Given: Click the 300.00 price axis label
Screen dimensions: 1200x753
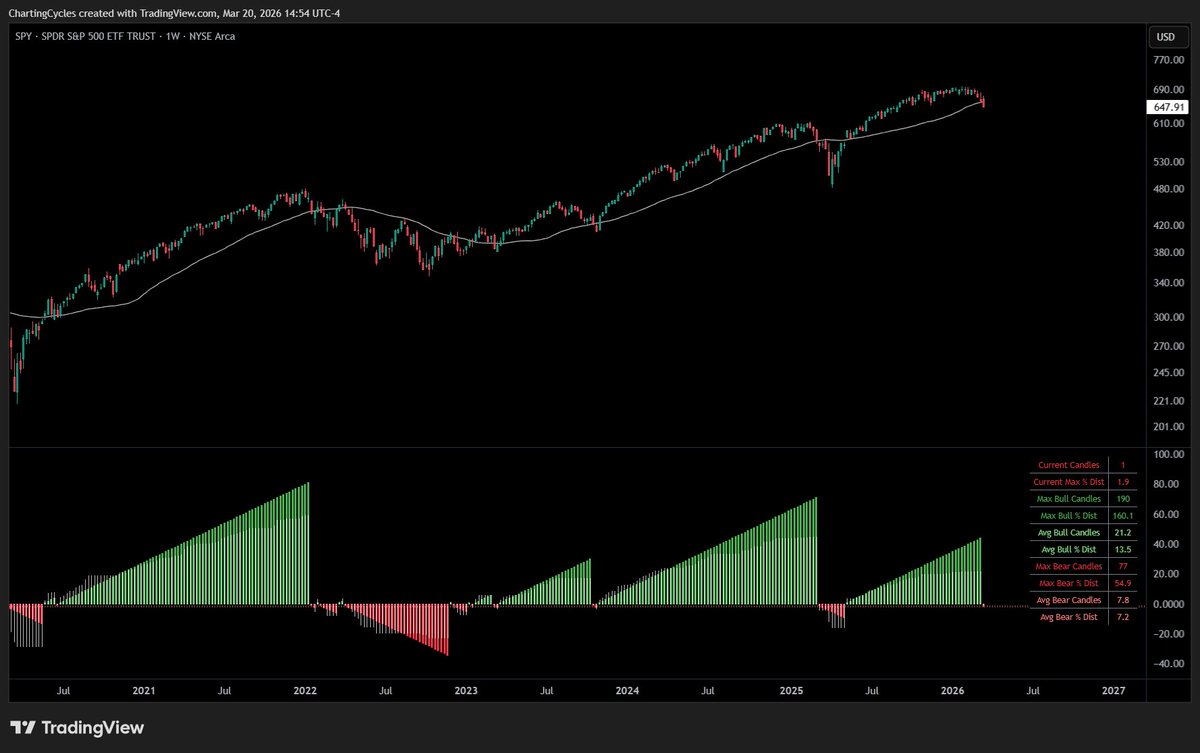Looking at the screenshot, I should [x=1168, y=318].
